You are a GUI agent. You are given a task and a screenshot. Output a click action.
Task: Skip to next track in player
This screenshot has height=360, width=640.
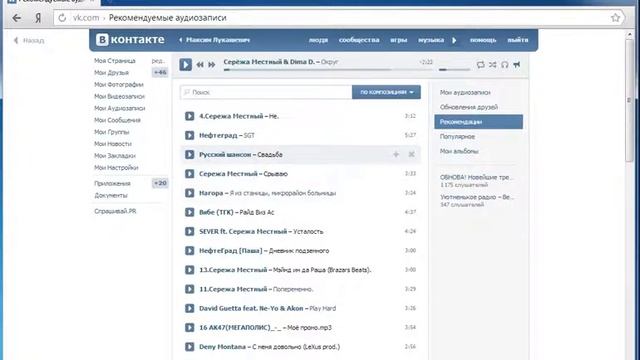pos(211,65)
